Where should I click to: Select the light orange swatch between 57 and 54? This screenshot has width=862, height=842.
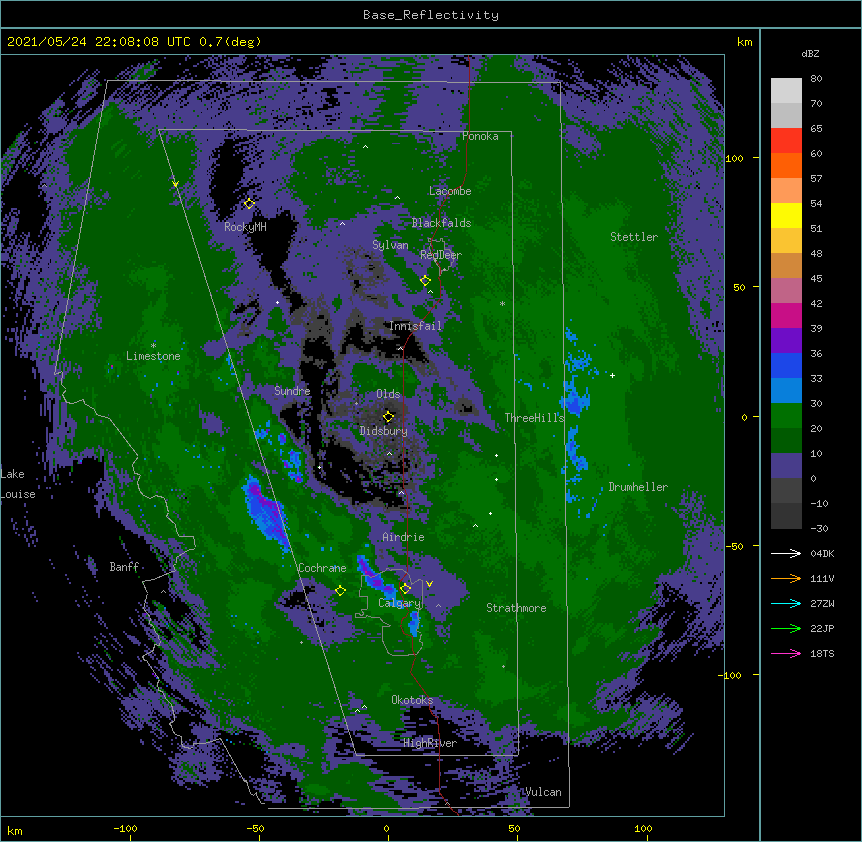pyautogui.click(x=786, y=191)
